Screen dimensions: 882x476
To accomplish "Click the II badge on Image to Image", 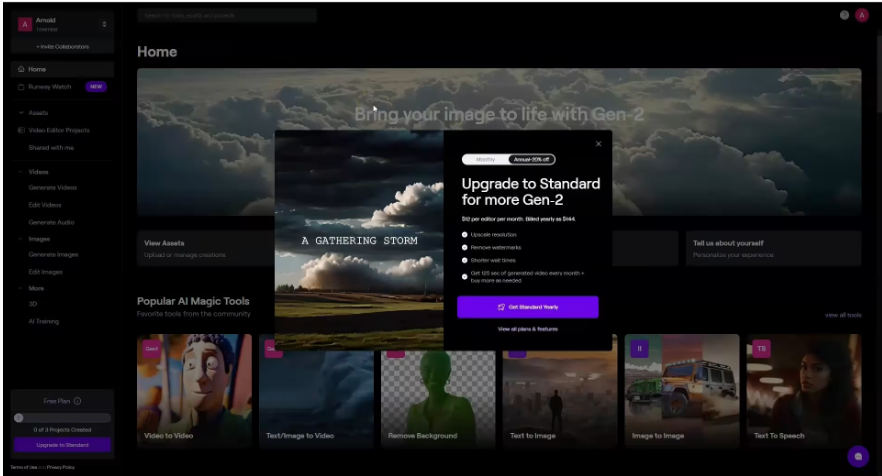I will (x=639, y=349).
